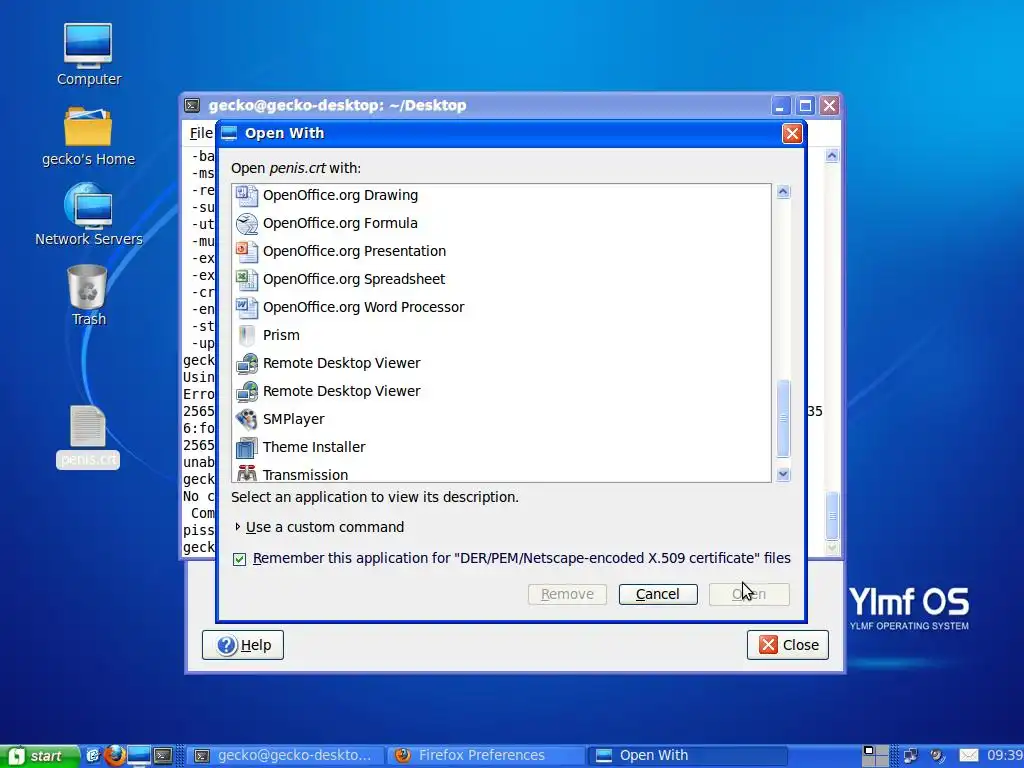This screenshot has width=1024, height=768.
Task: Click the Open With dialog title icon
Action: pos(229,133)
